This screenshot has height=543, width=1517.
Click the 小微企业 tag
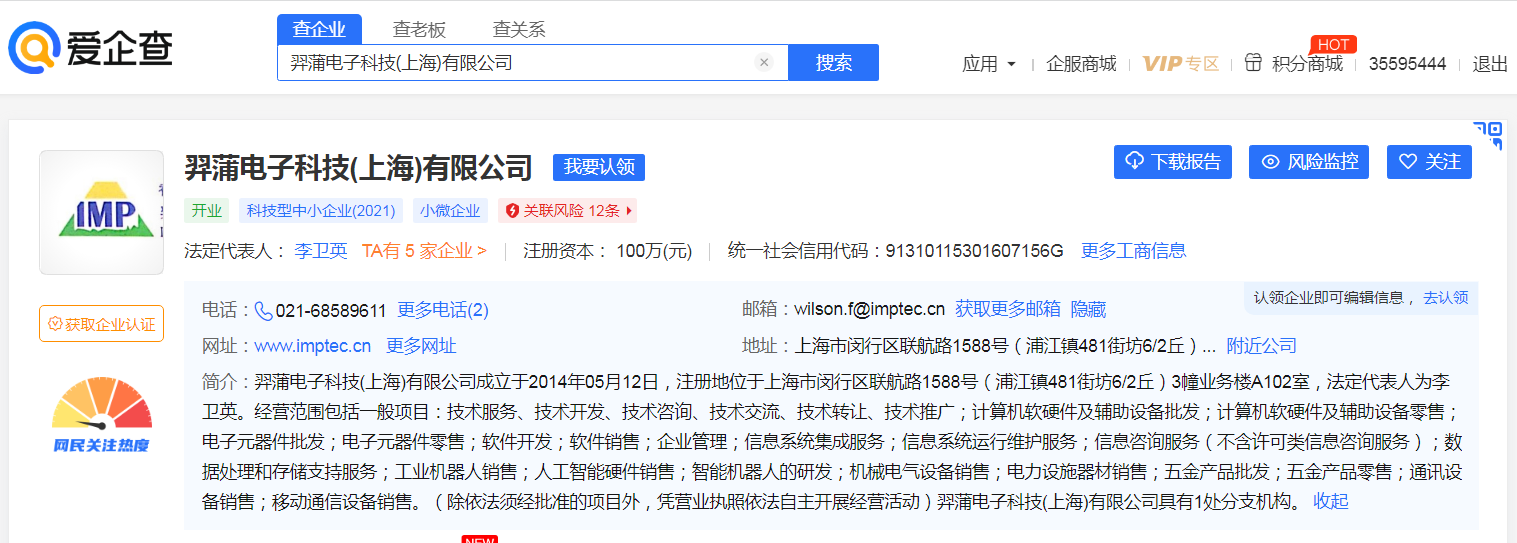point(450,211)
